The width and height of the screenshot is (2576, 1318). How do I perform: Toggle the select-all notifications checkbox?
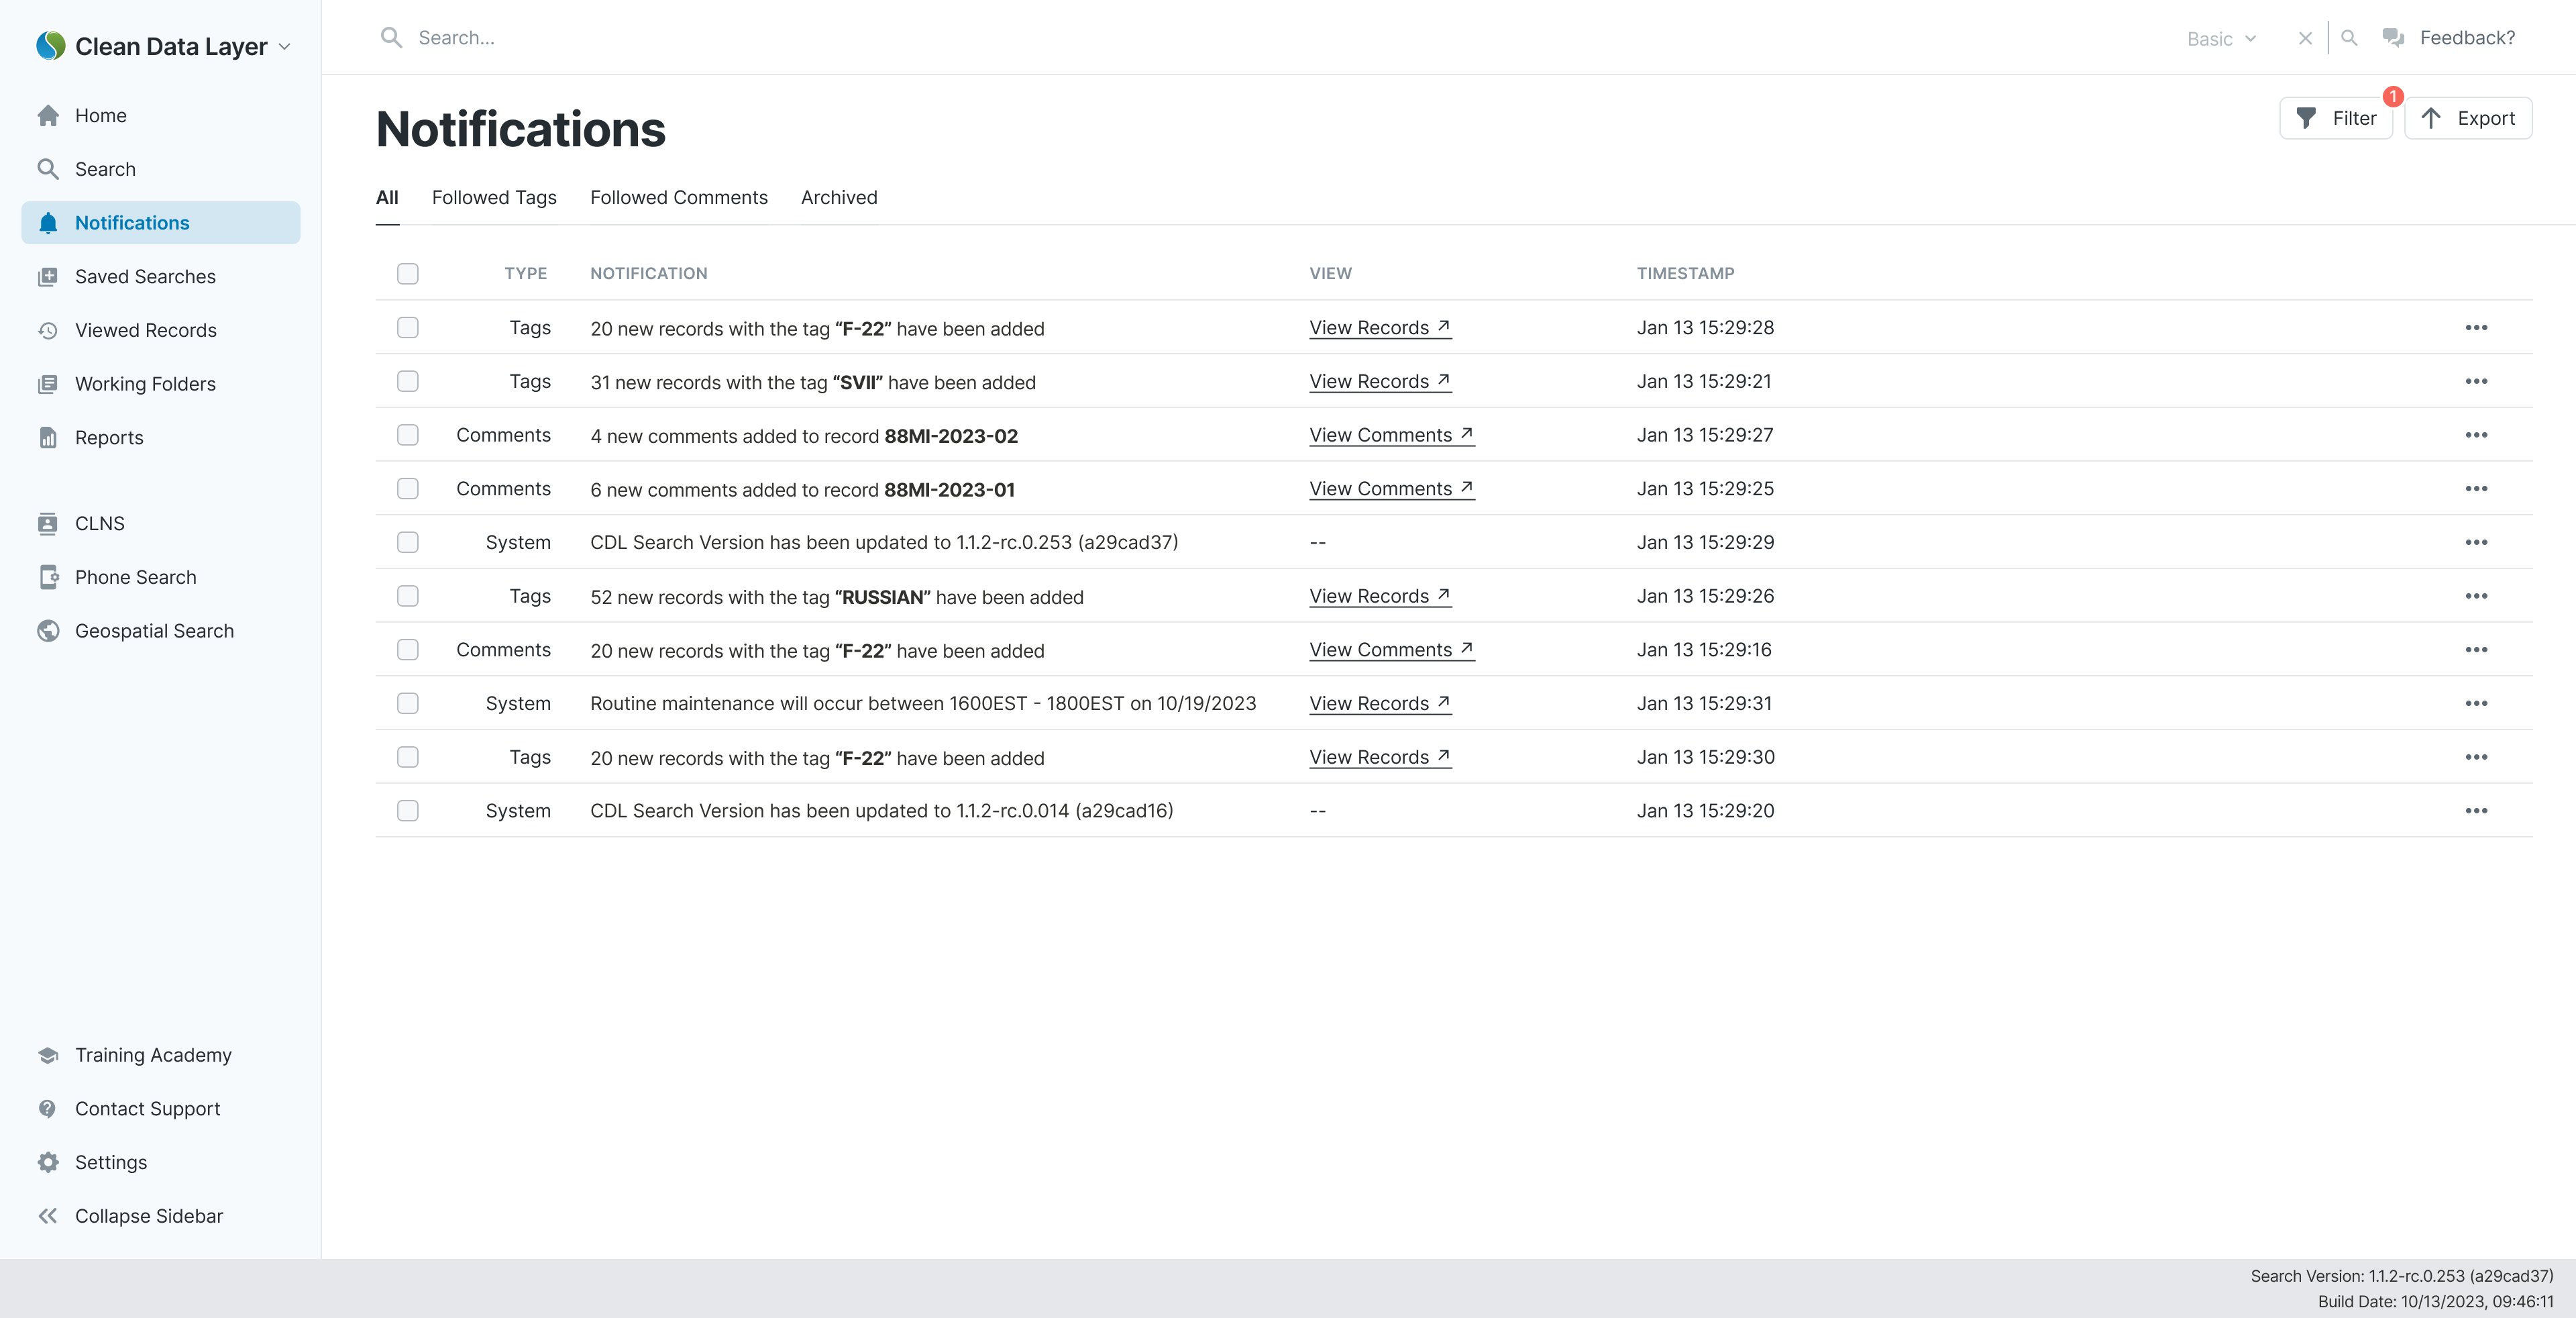tap(407, 273)
